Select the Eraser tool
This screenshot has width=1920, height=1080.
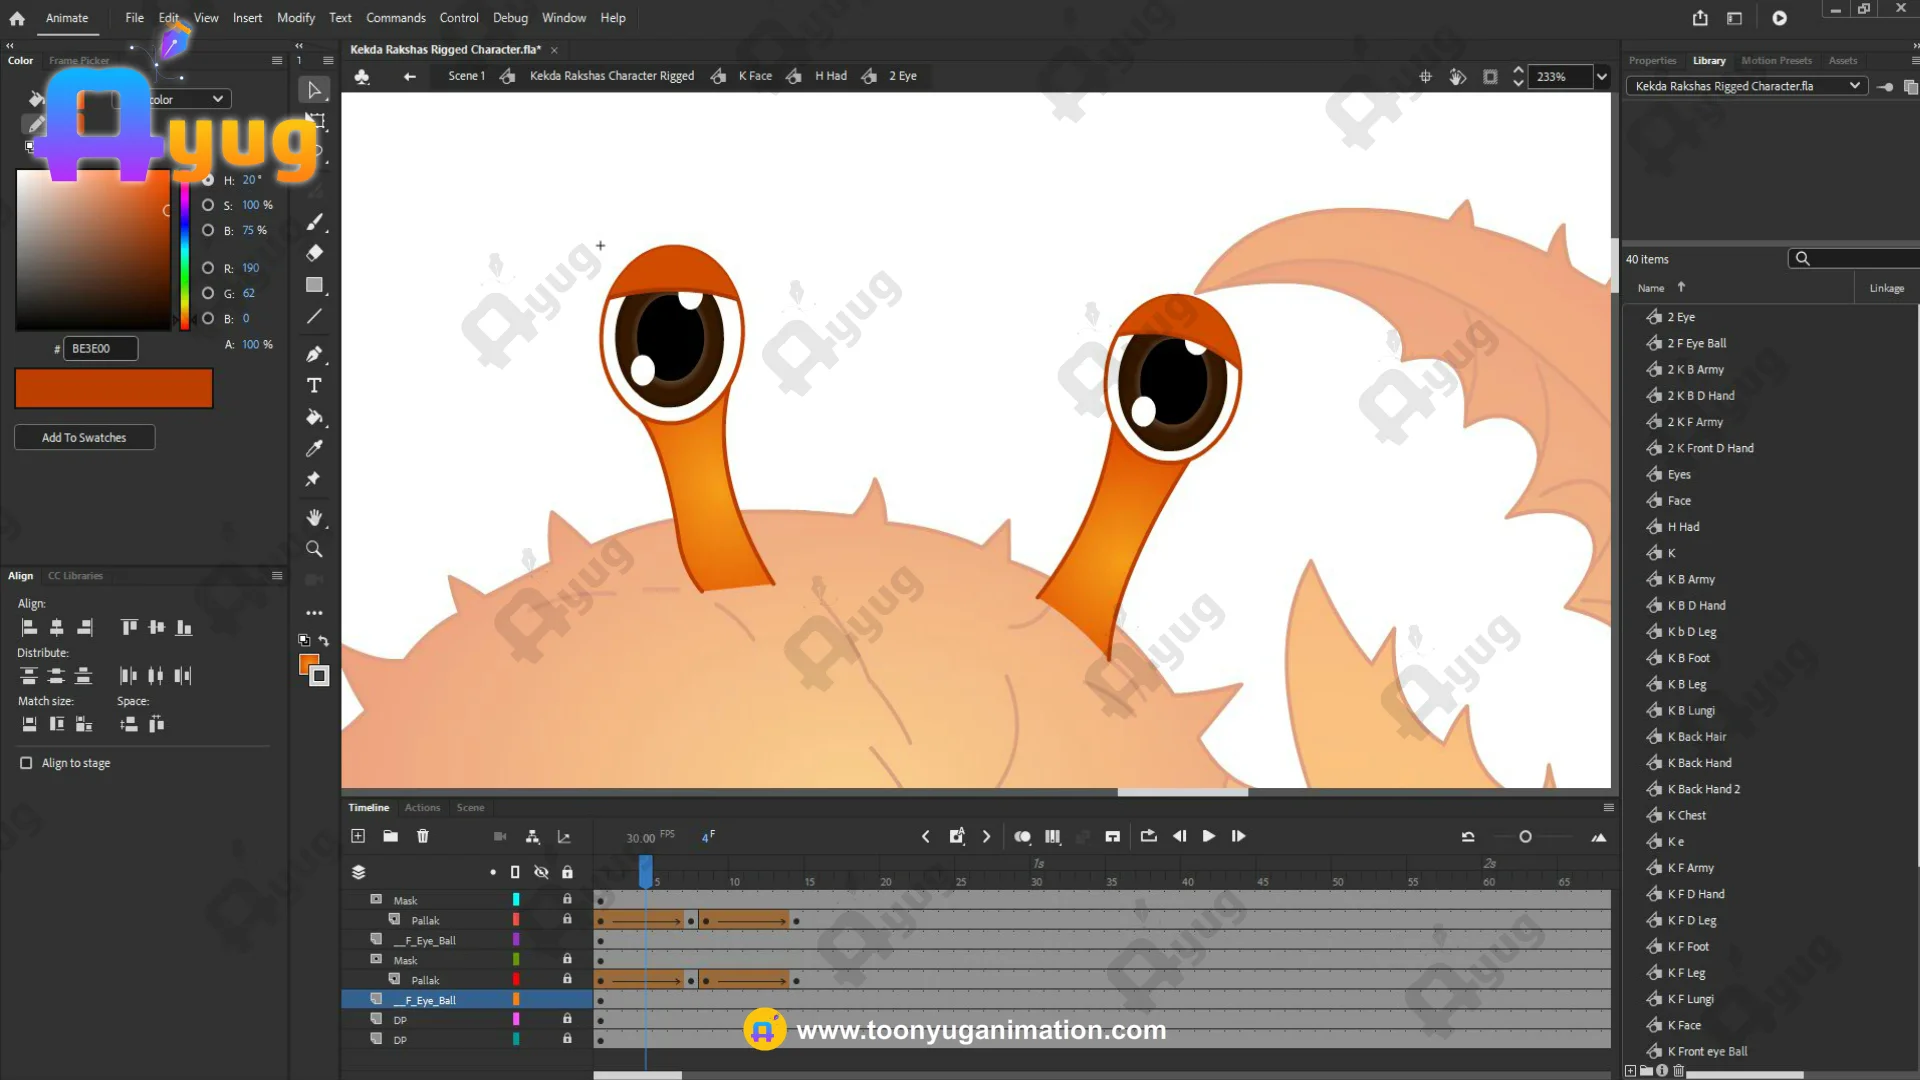click(x=314, y=253)
